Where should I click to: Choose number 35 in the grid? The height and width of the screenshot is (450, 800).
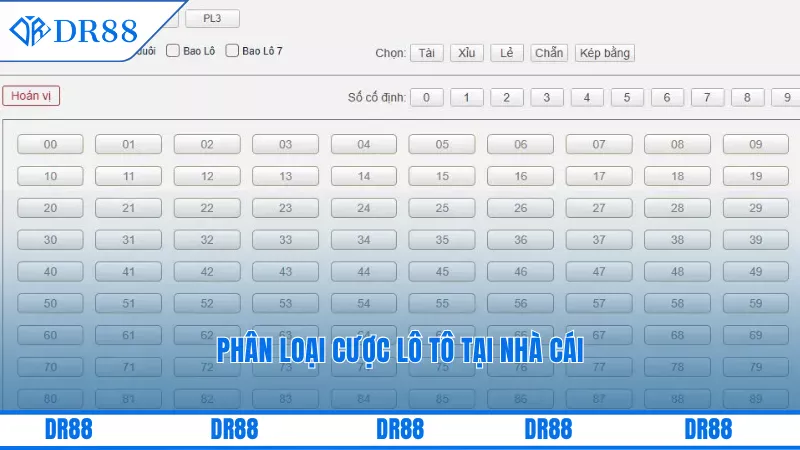[x=442, y=240]
